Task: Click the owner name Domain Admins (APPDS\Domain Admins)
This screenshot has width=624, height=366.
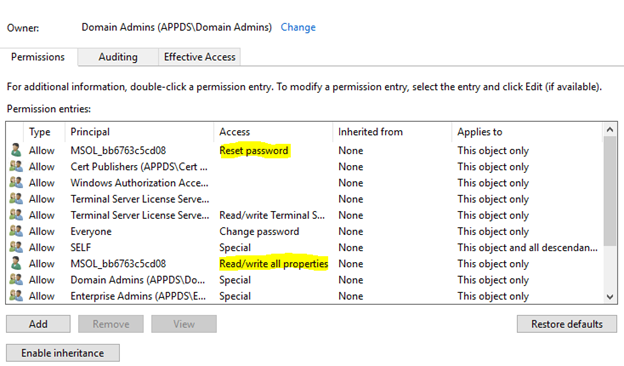Action: click(177, 27)
